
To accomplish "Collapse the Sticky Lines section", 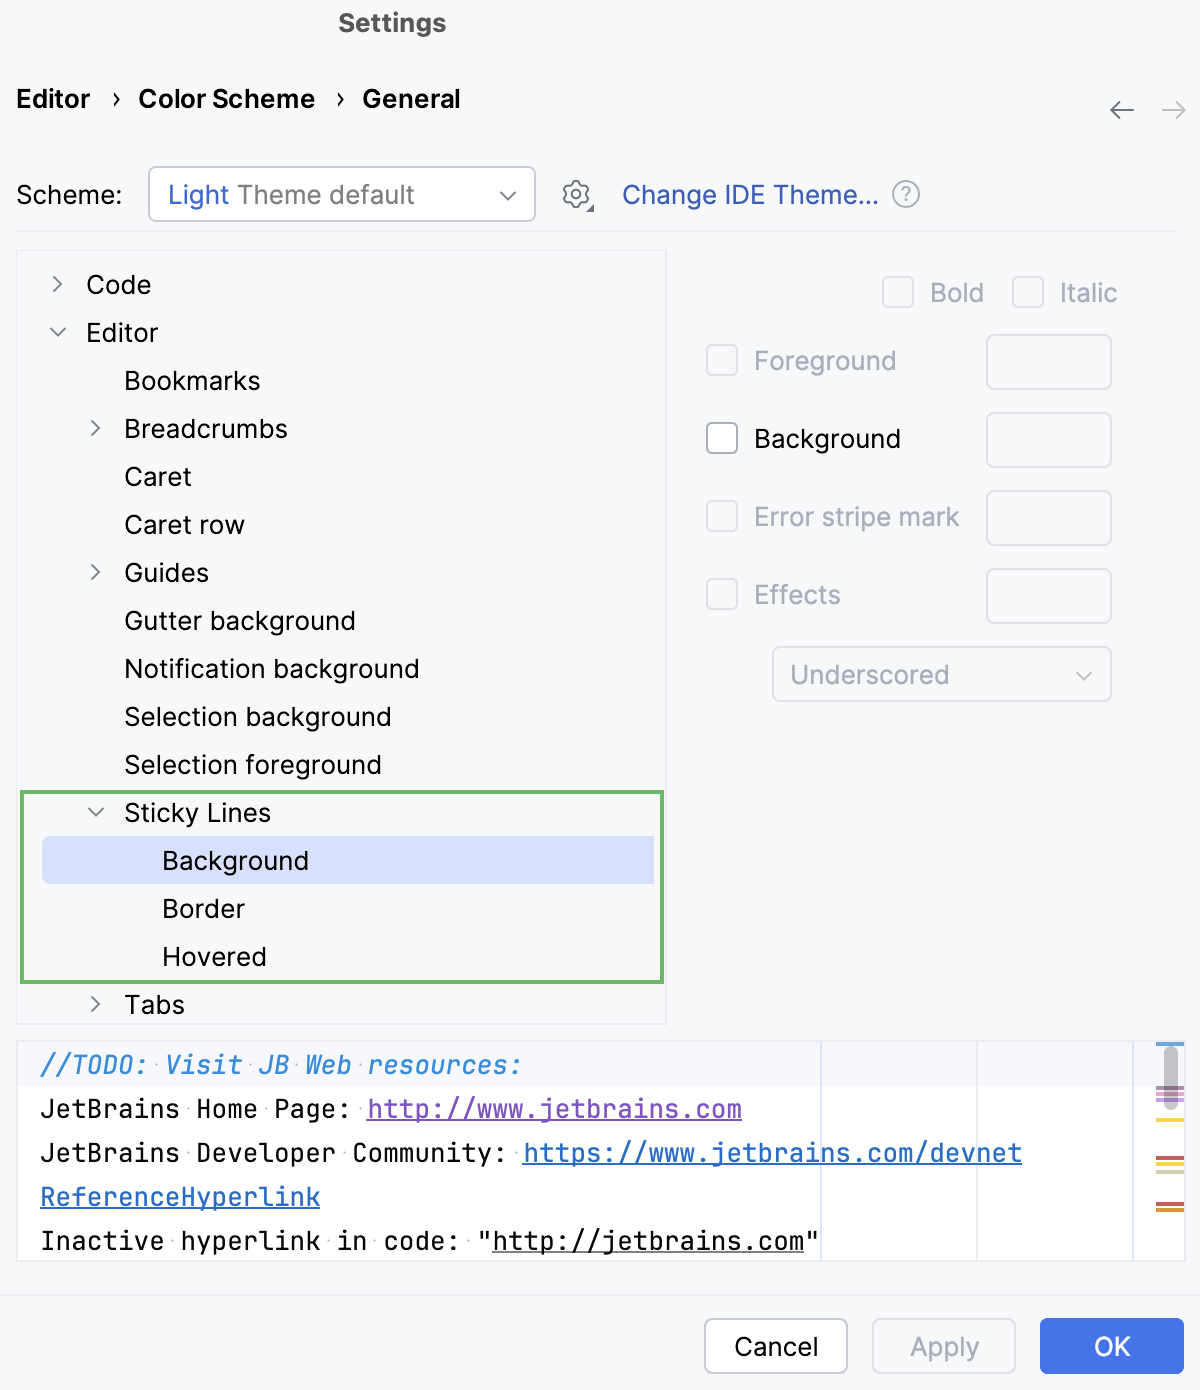I will coord(95,813).
